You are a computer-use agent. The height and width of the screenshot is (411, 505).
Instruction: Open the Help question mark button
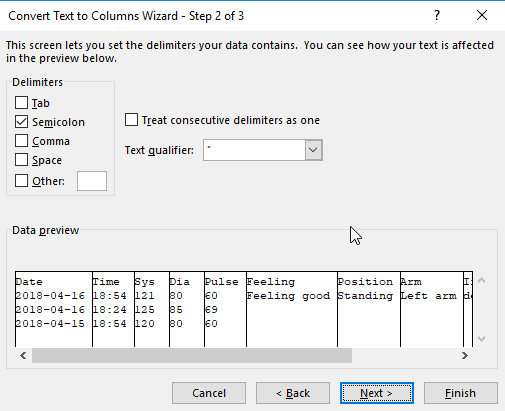437,16
